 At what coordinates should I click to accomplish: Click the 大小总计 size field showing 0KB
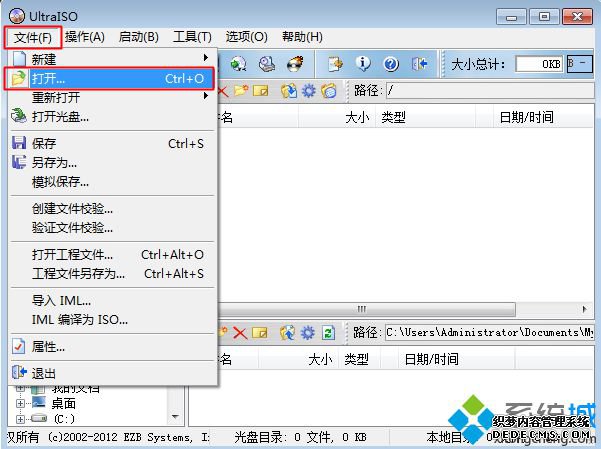click(x=539, y=64)
